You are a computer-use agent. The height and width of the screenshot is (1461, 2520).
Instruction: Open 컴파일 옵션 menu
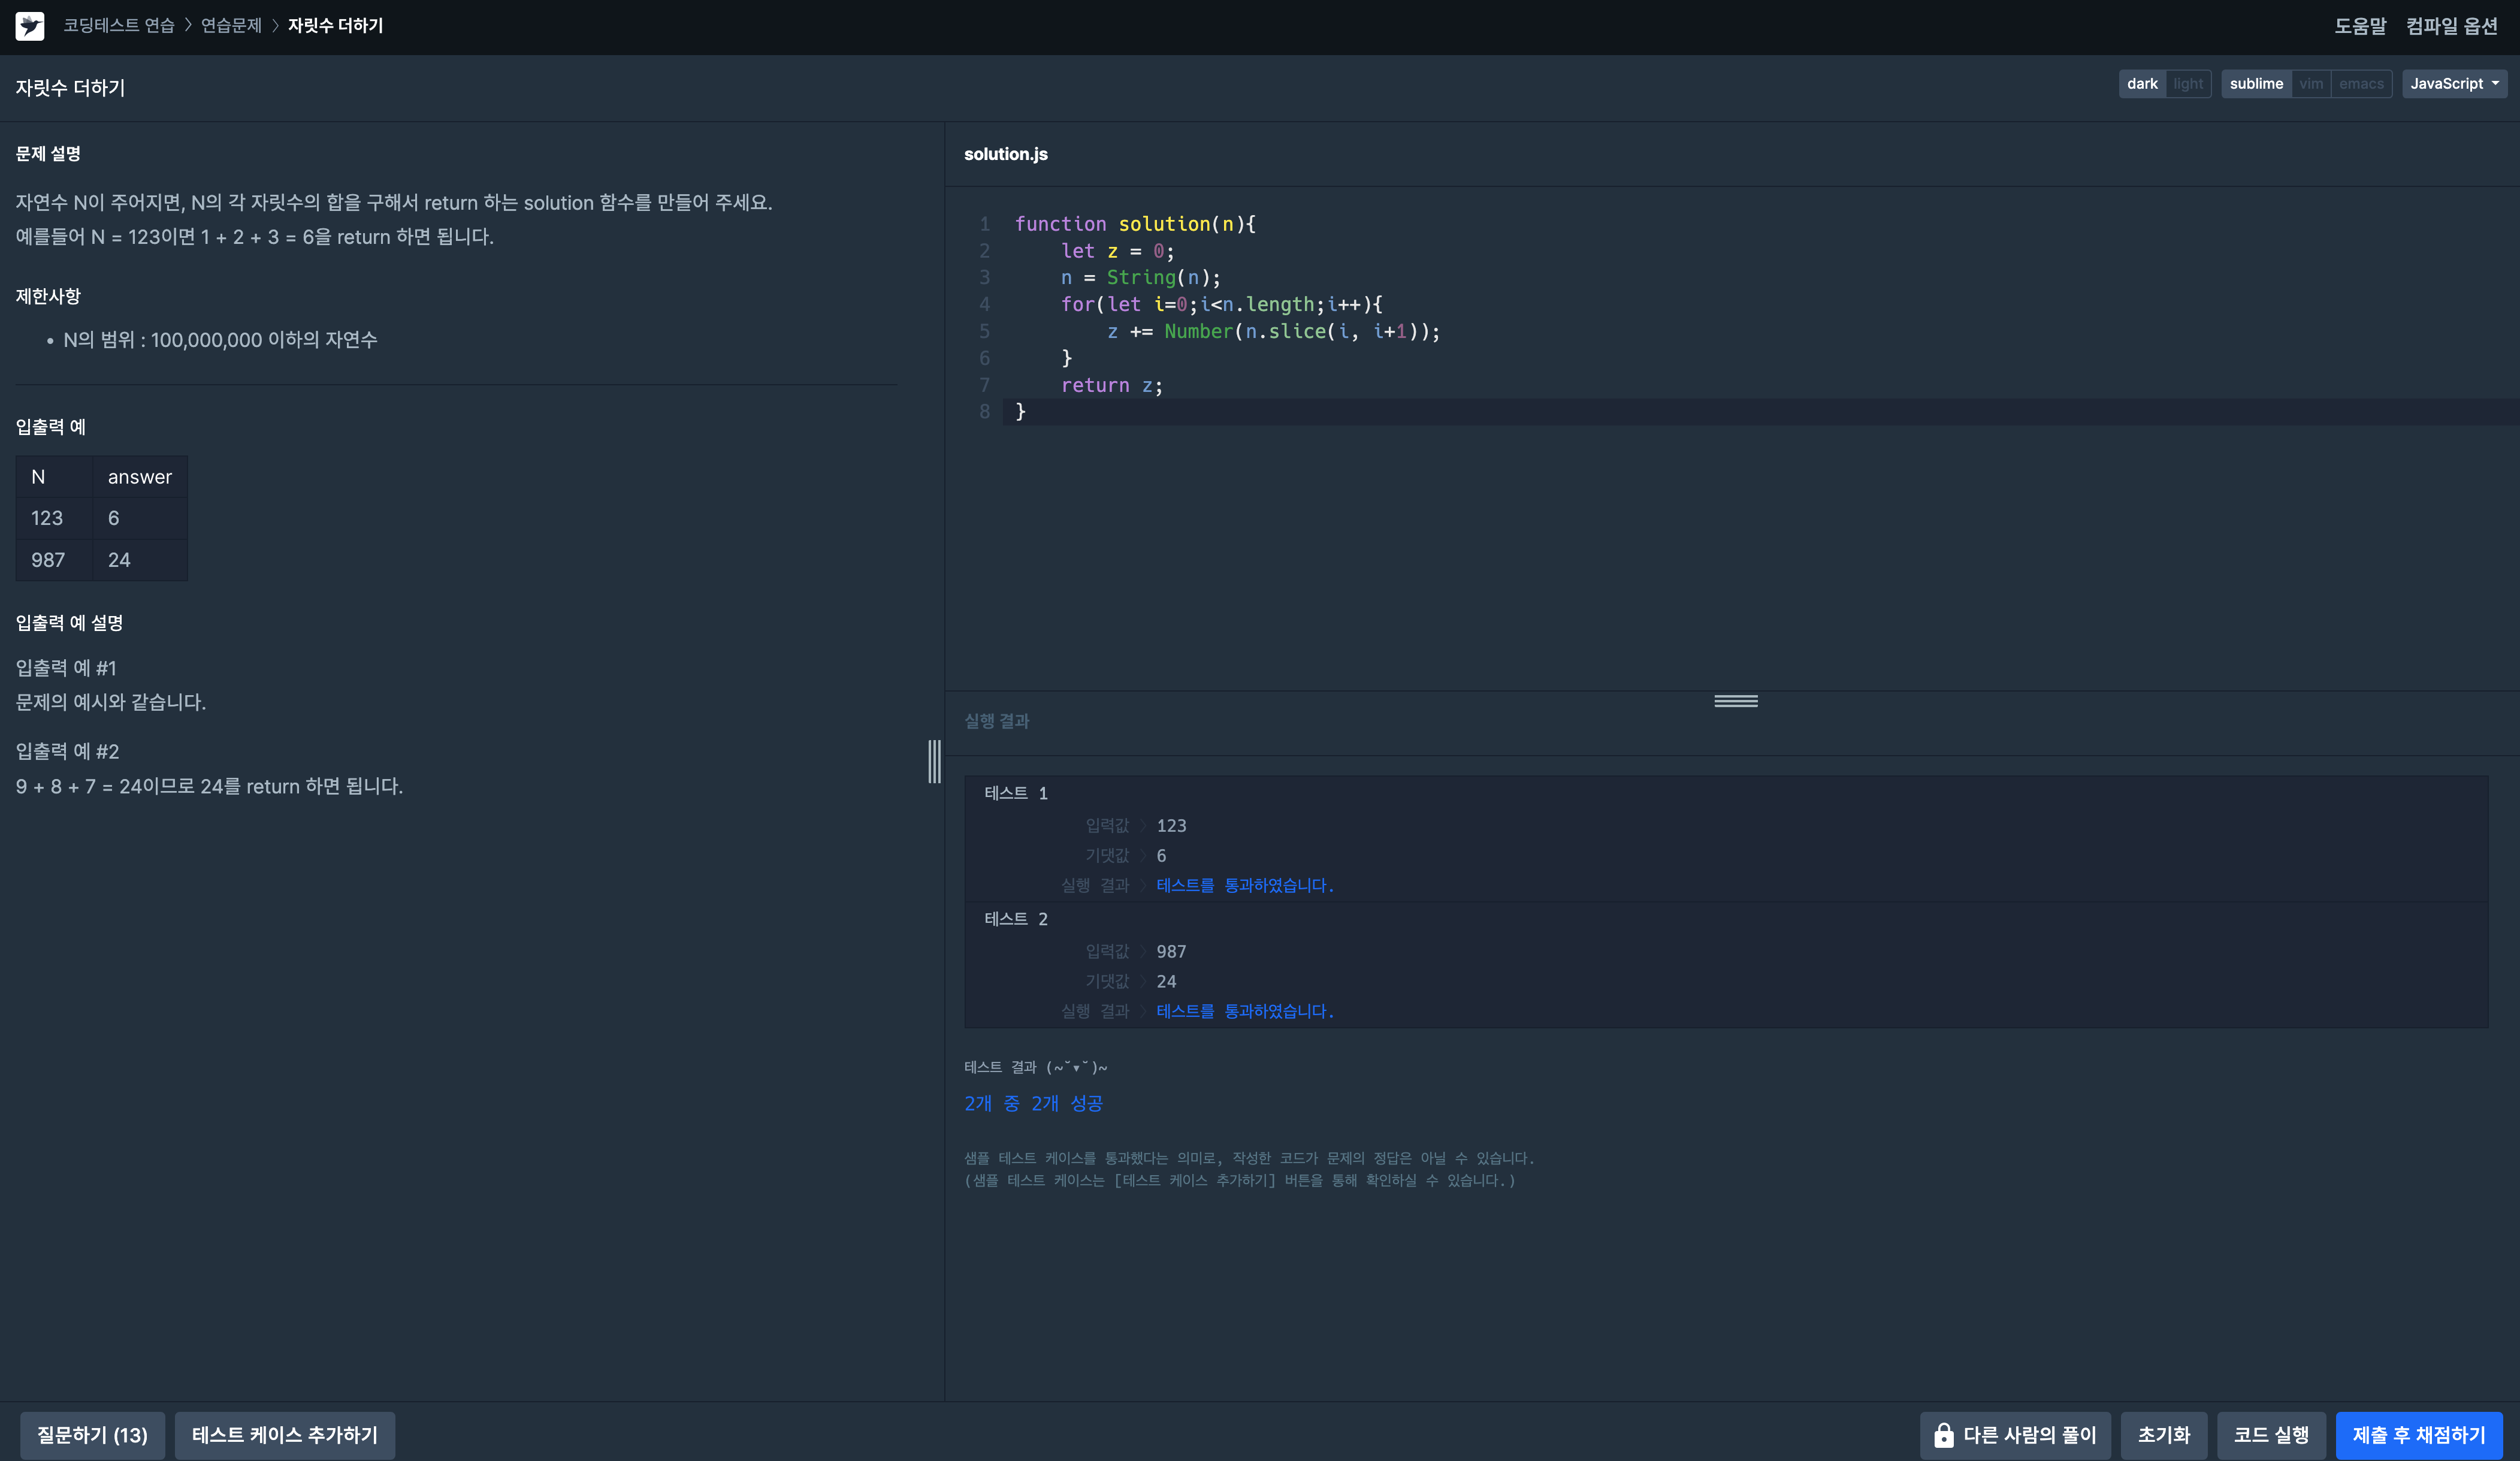pyautogui.click(x=2451, y=26)
